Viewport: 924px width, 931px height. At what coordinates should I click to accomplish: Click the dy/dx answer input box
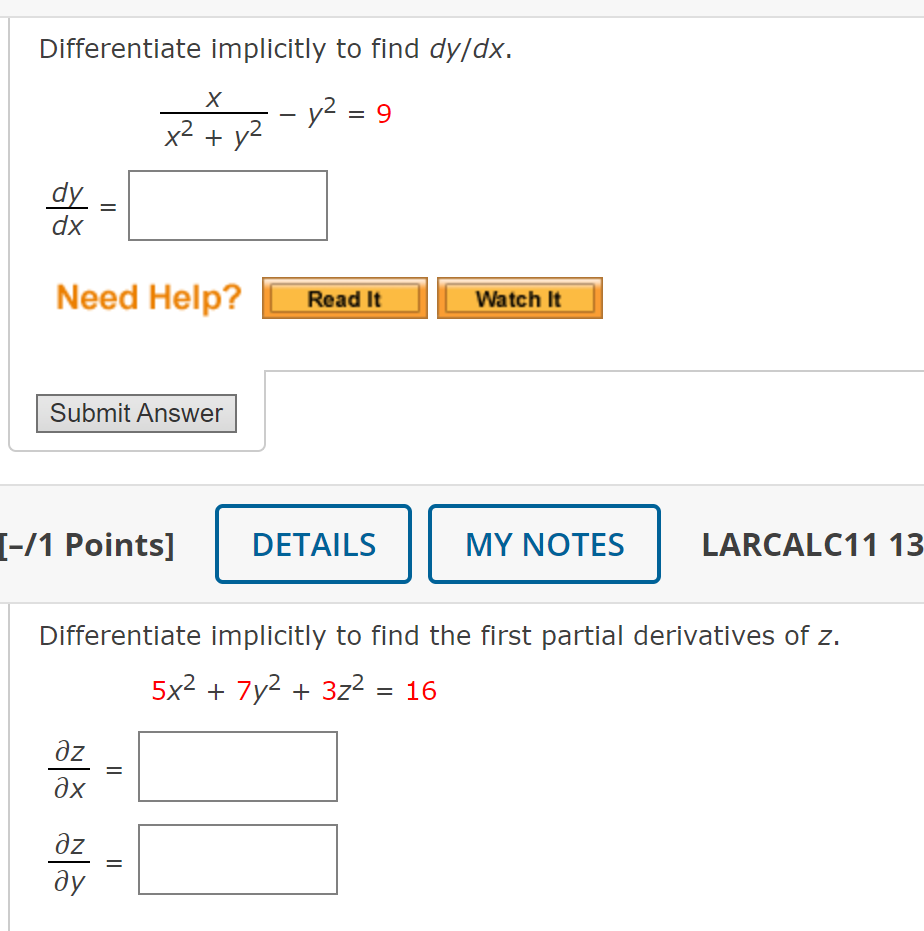point(227,205)
